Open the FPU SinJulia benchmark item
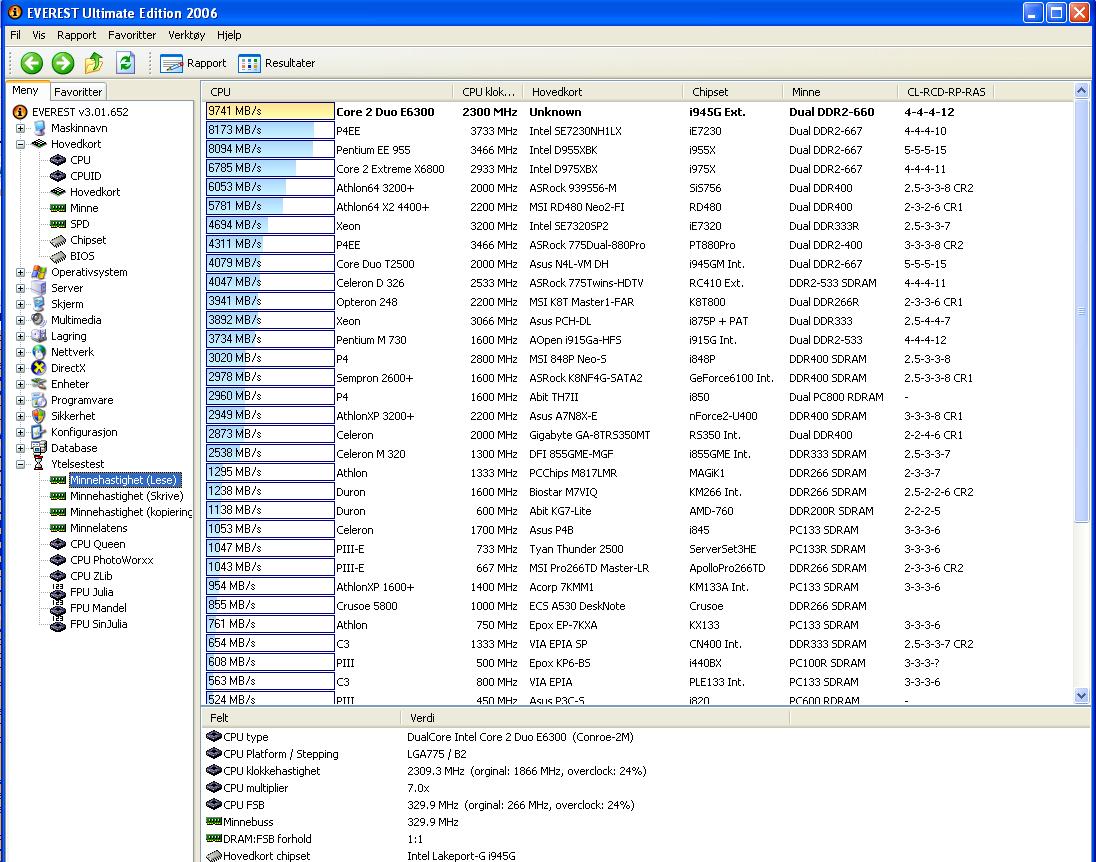The image size is (1096, 862). pyautogui.click(x=99, y=624)
